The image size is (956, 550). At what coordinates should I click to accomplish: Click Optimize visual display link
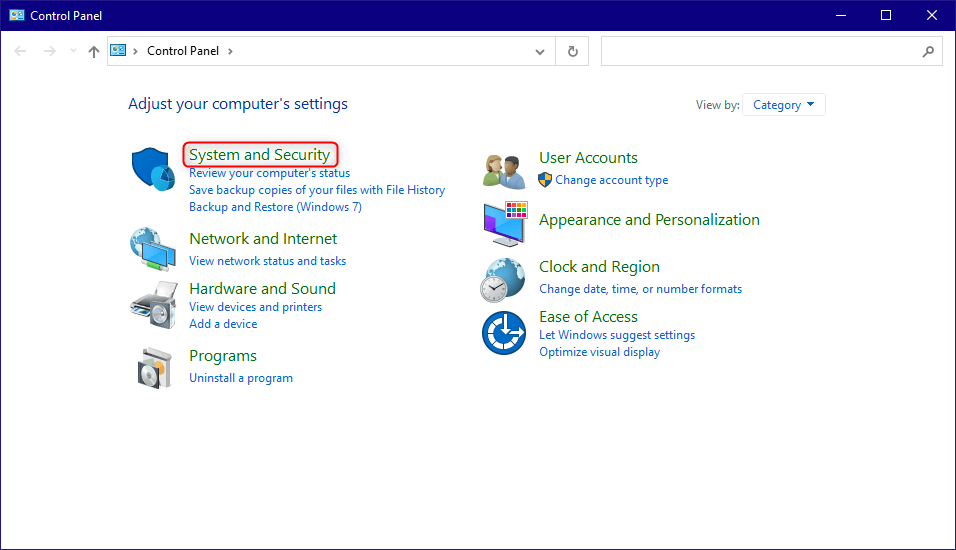[599, 352]
